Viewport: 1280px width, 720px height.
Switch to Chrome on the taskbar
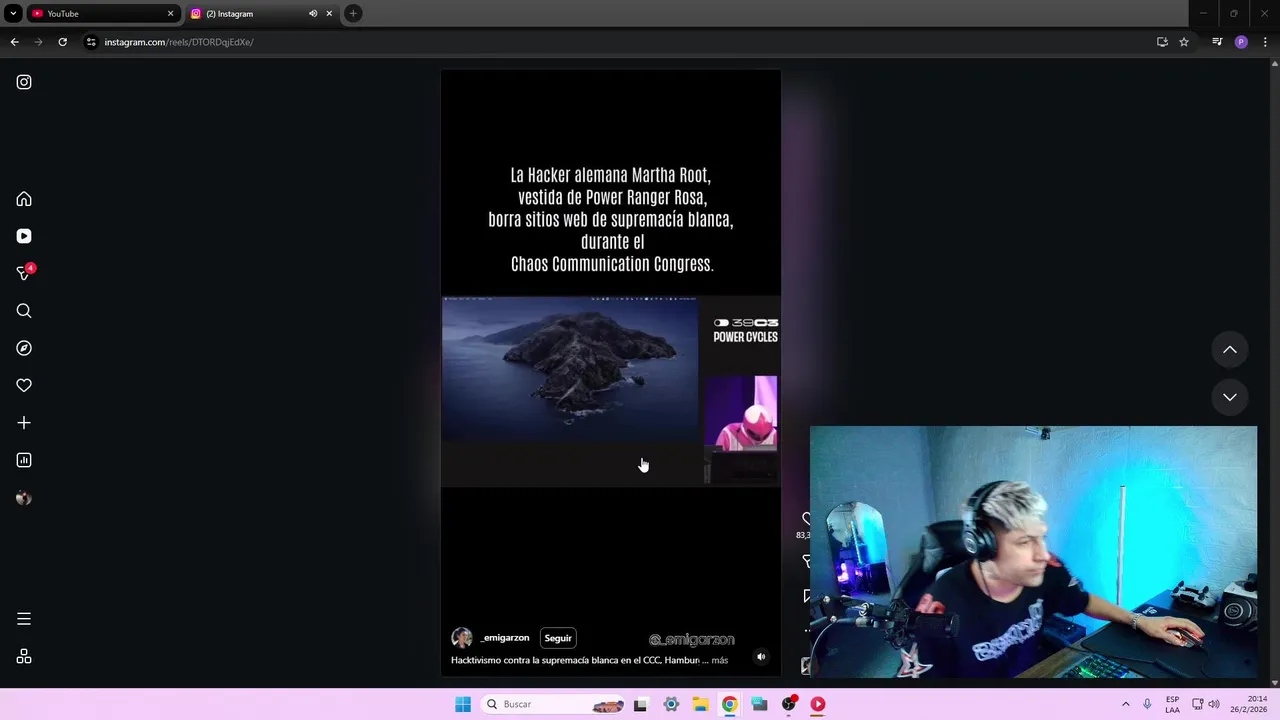coord(730,704)
